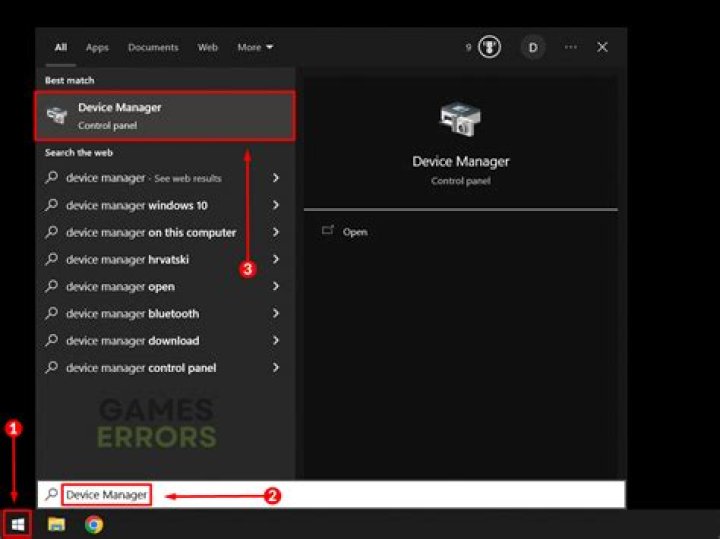Viewport: 720px width, 539px height.
Task: Expand the More dropdown
Action: coord(255,47)
